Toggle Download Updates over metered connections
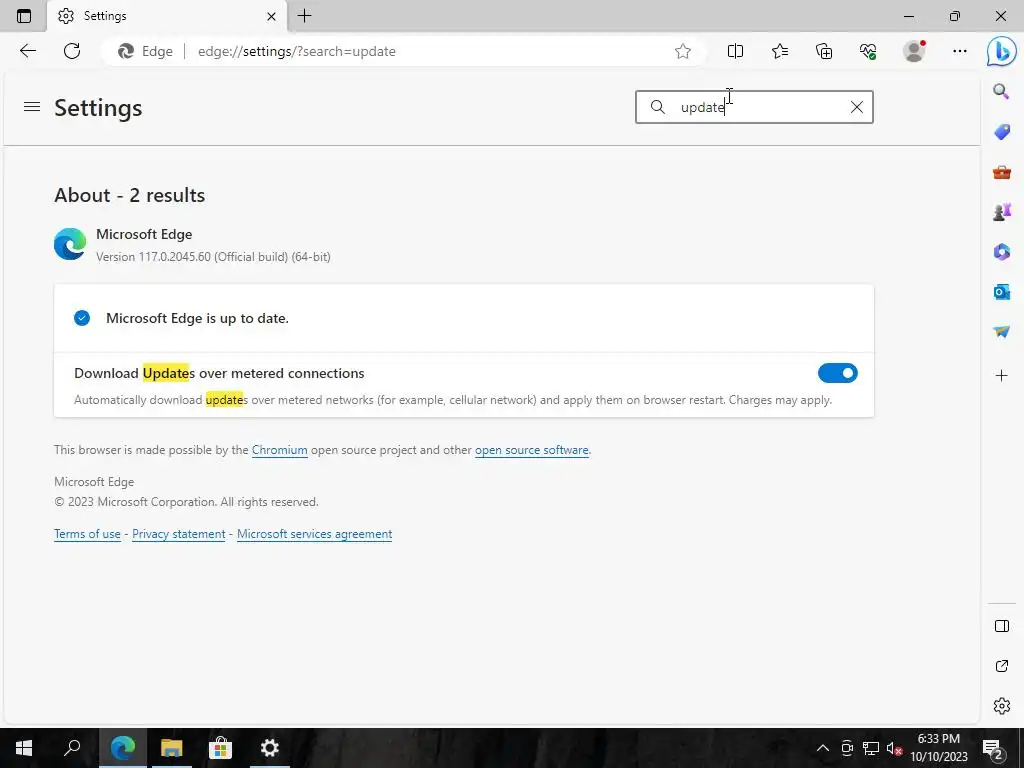The image size is (1024, 768). tap(837, 373)
